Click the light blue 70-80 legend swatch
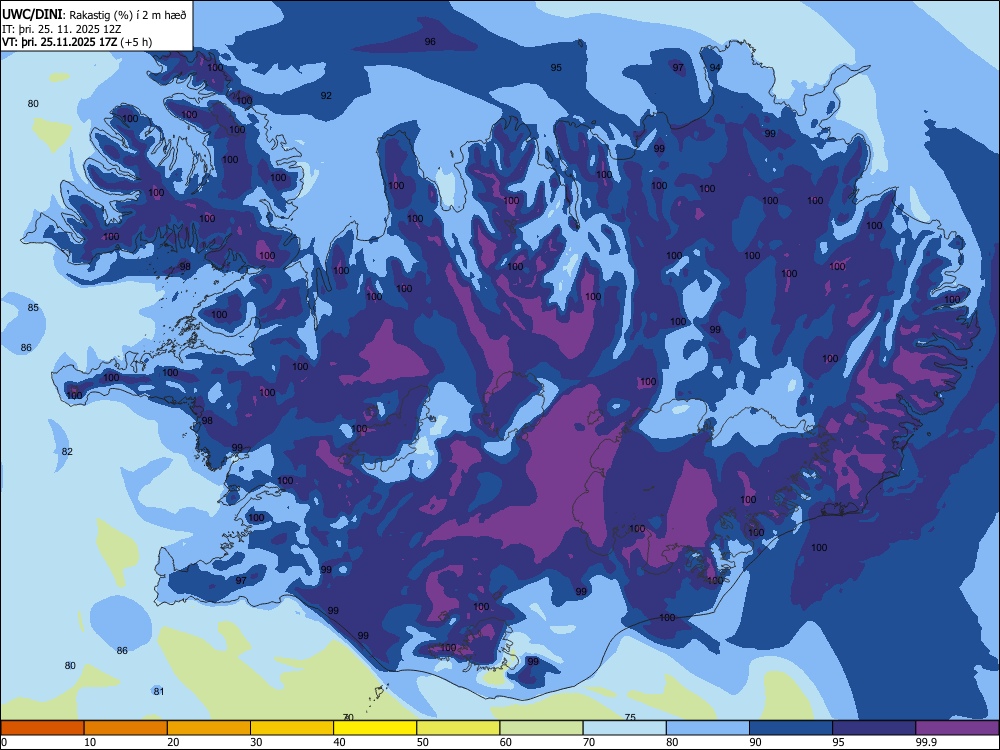 (624, 728)
